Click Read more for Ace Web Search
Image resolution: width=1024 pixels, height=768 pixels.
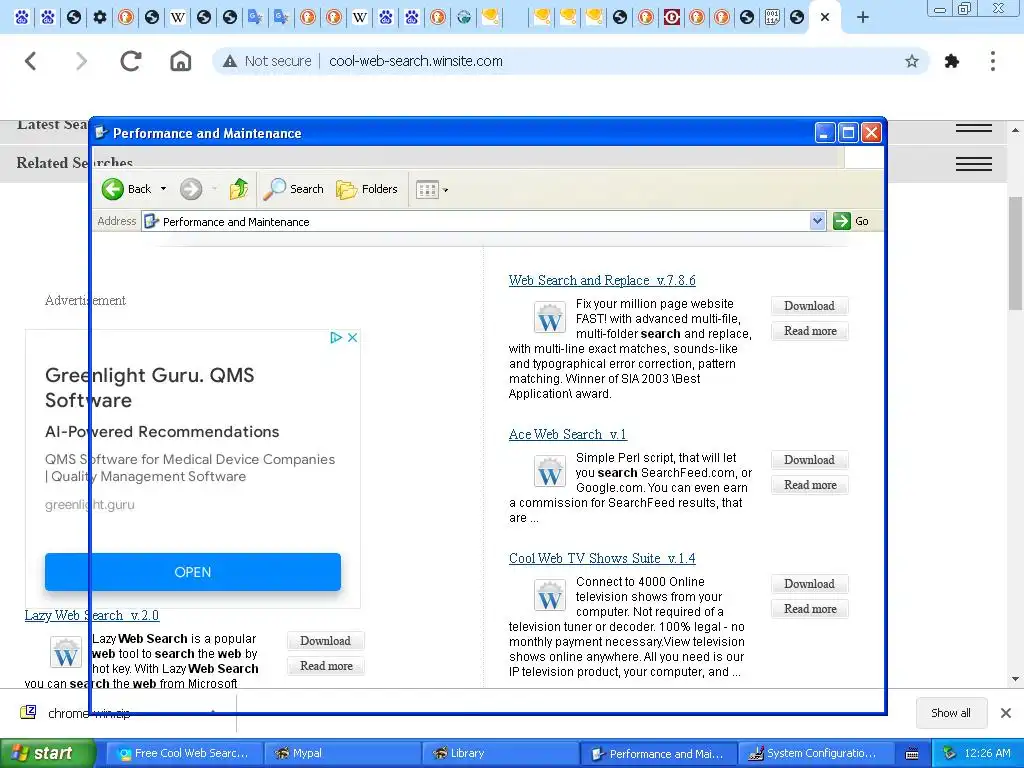809,485
